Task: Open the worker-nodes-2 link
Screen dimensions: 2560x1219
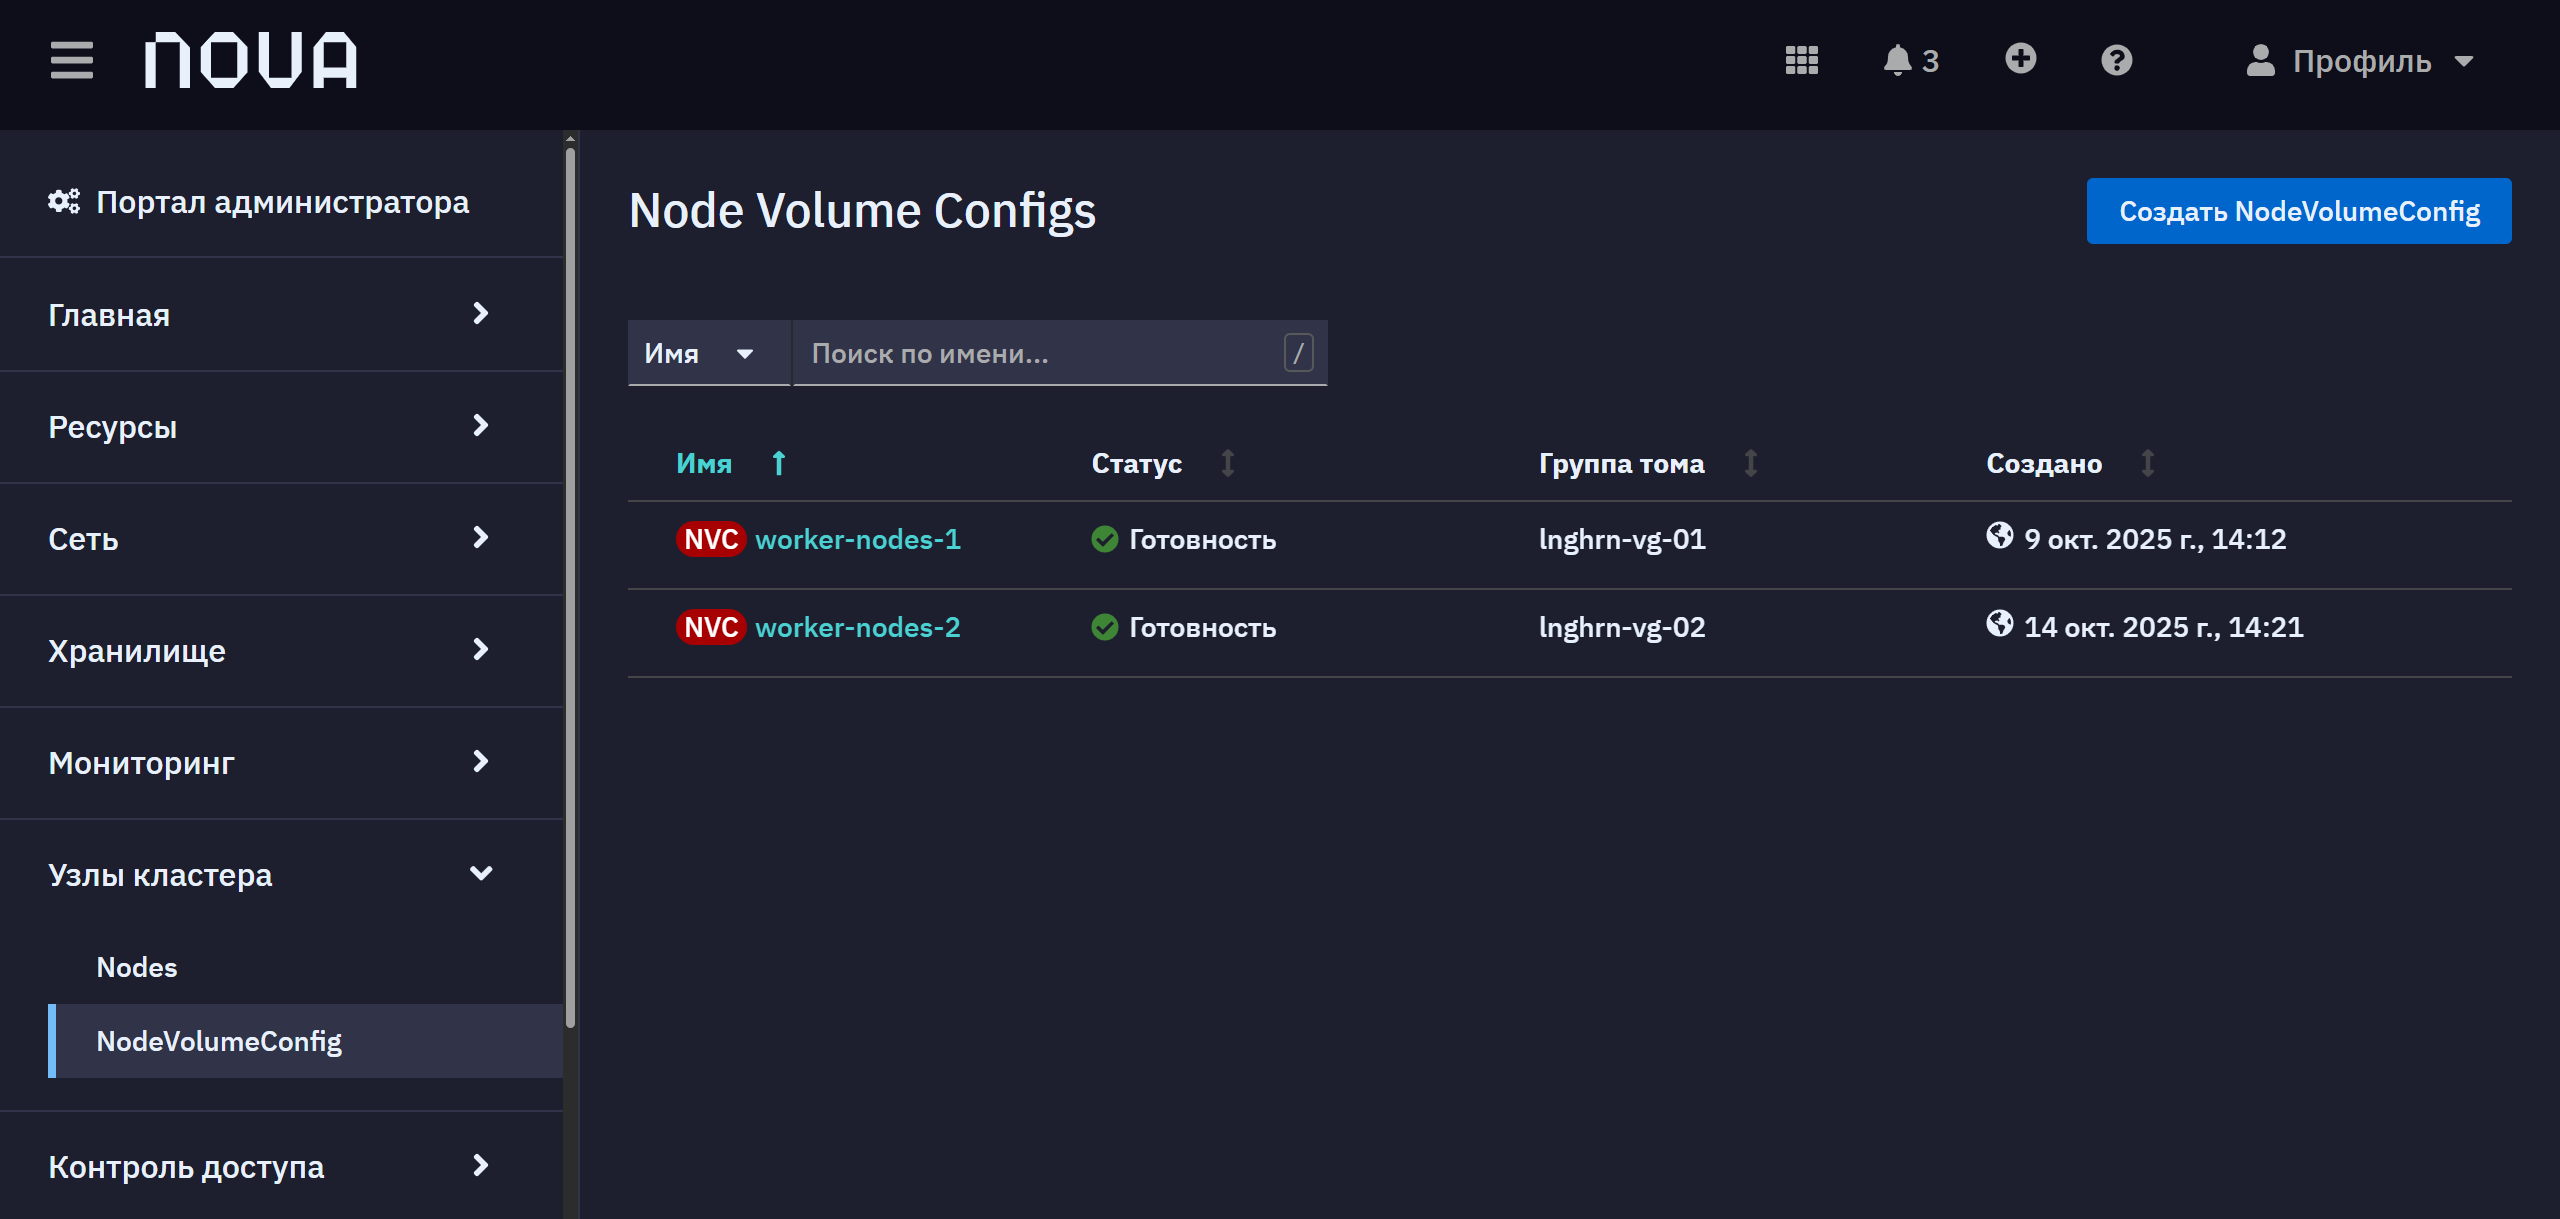Action: pyautogui.click(x=857, y=628)
